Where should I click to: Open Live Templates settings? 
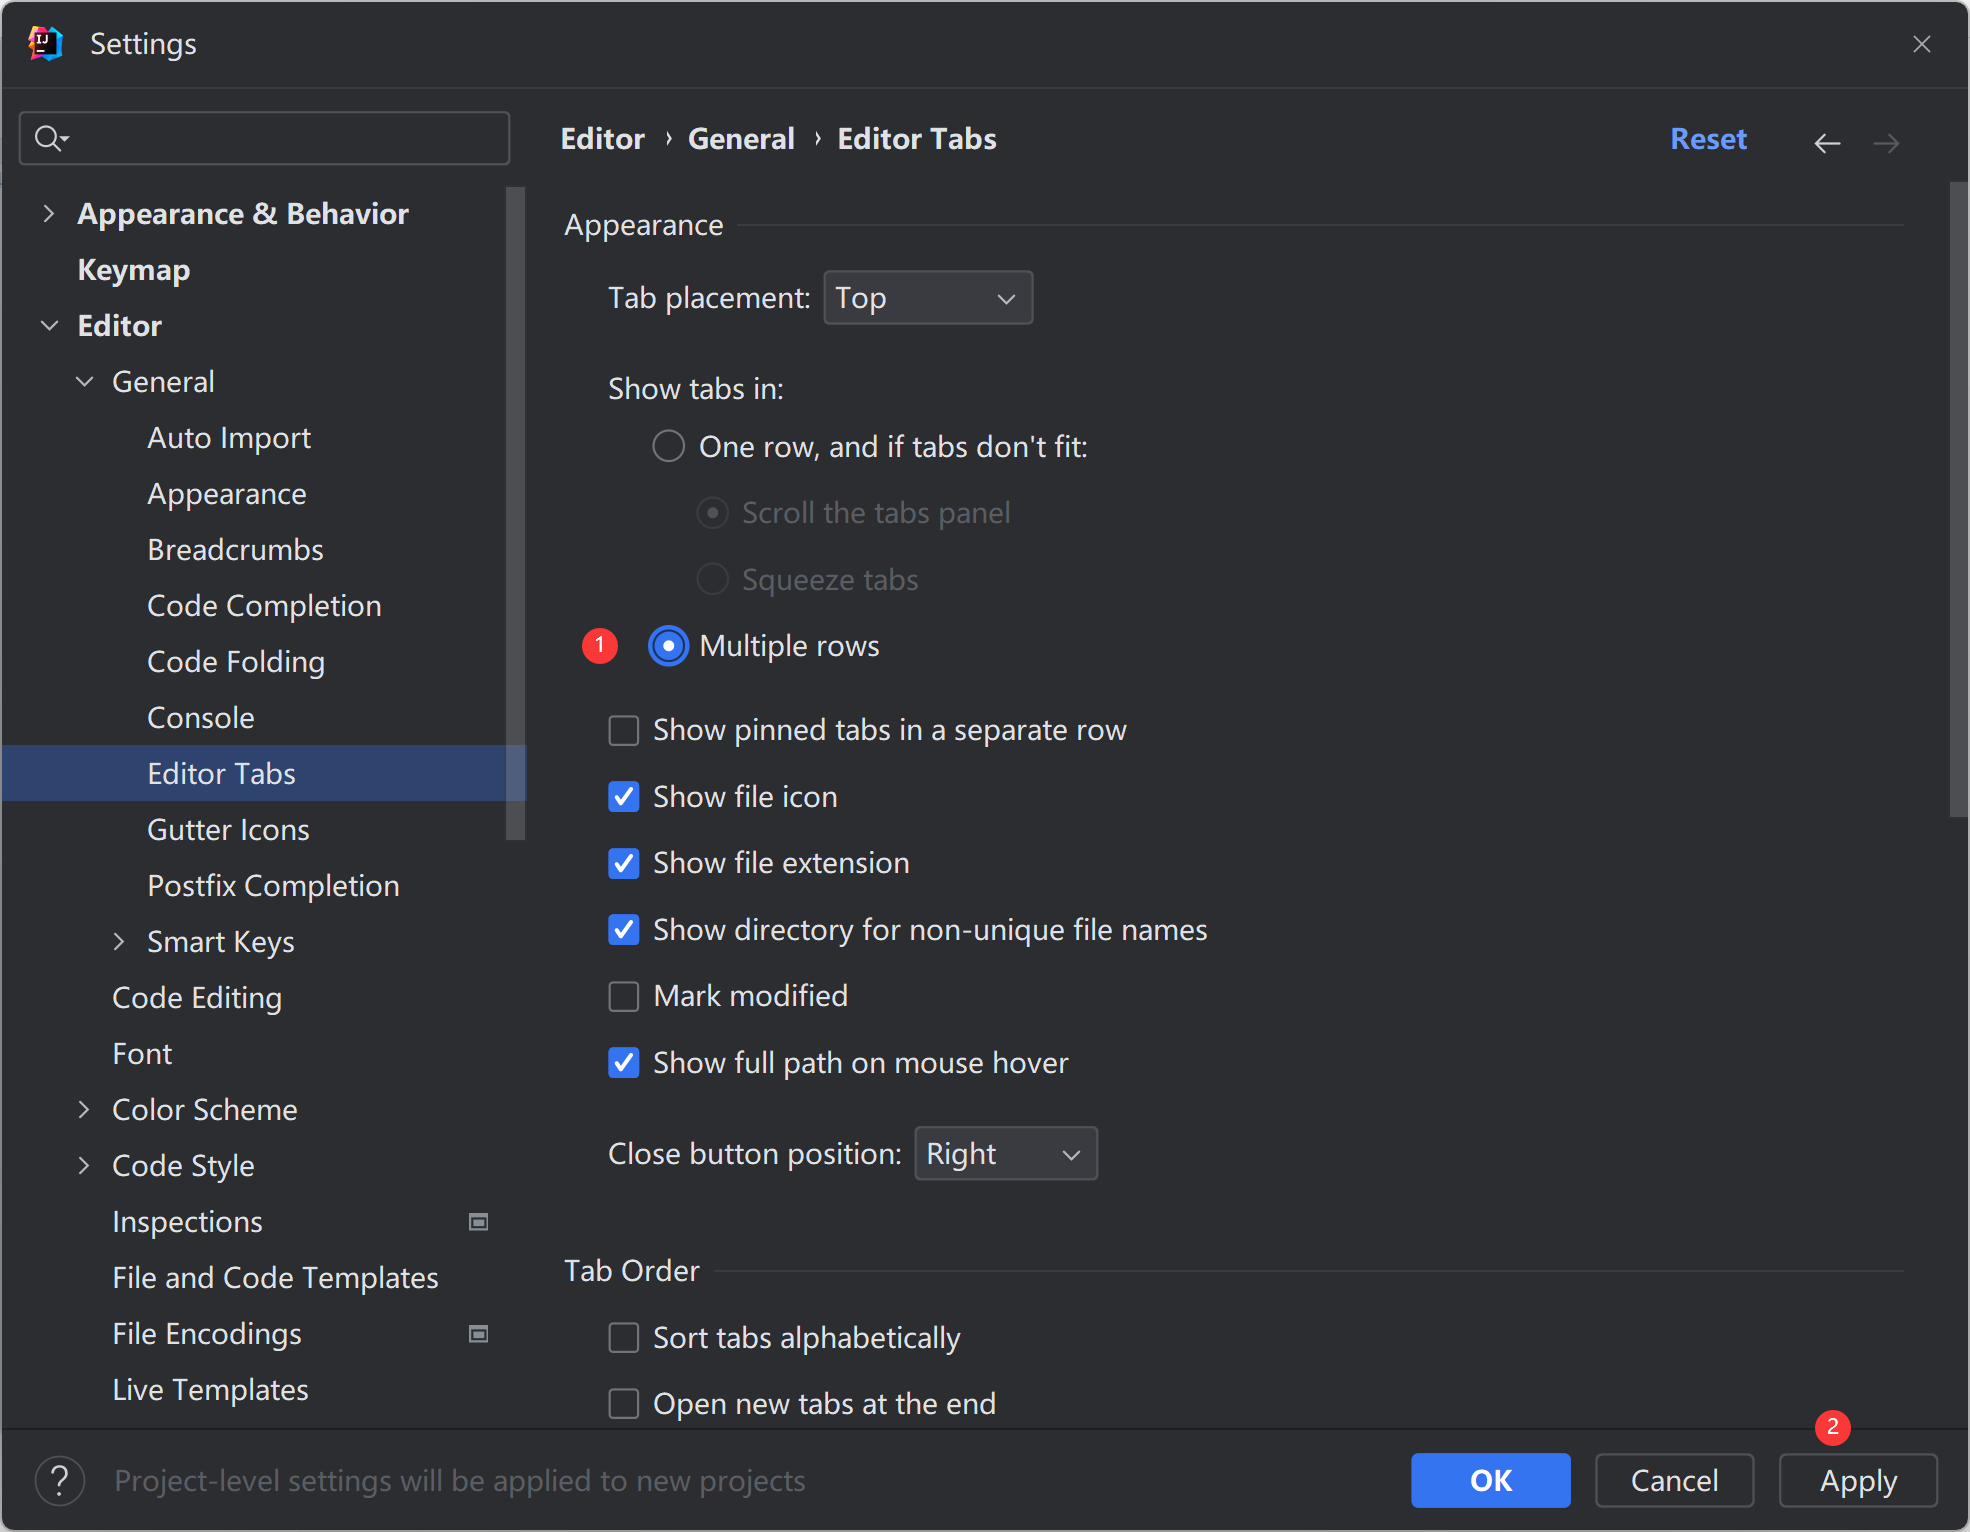[x=210, y=1390]
